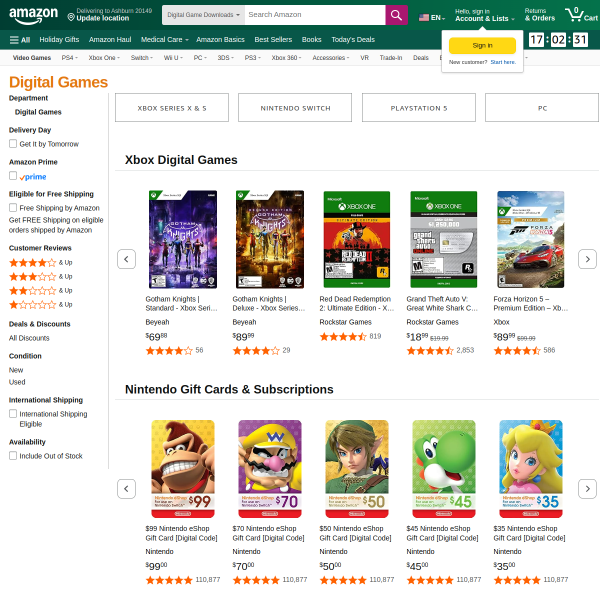Check Free Shipping by Amazon
This screenshot has width=600, height=600.
pos(13,208)
